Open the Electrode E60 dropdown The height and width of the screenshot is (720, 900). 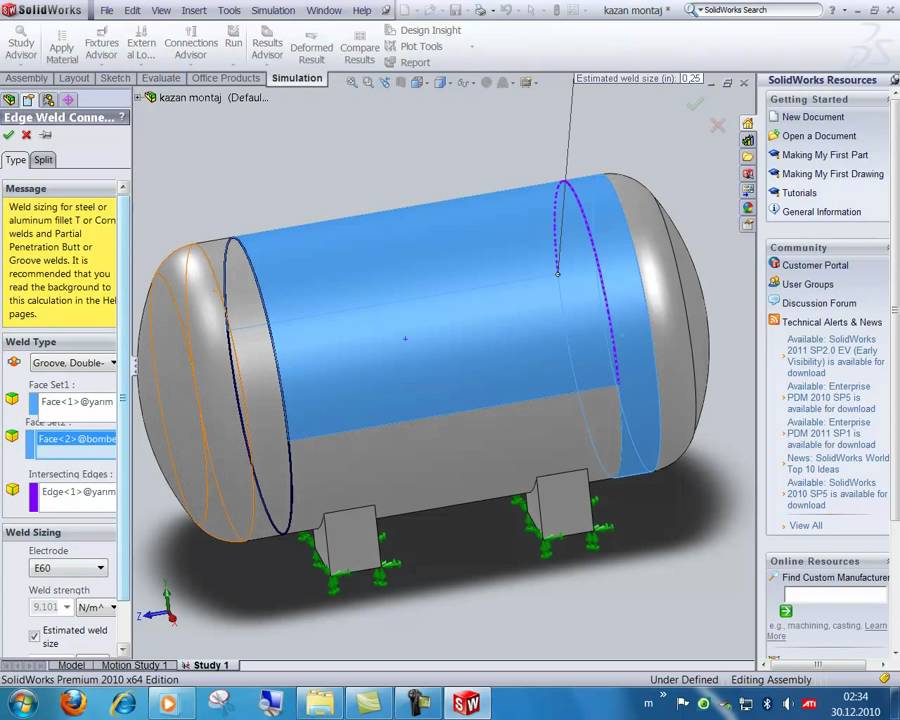[x=68, y=568]
